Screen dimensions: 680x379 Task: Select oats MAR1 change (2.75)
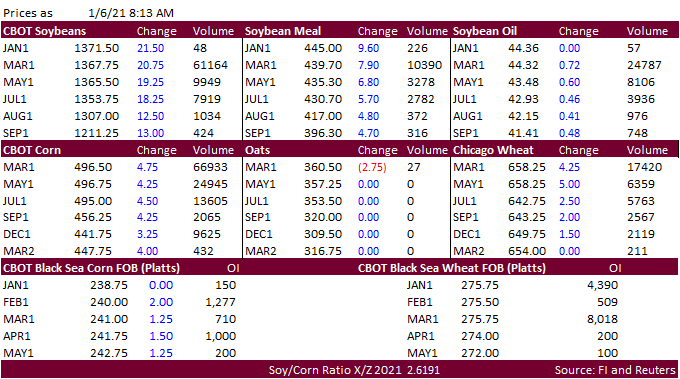point(372,167)
